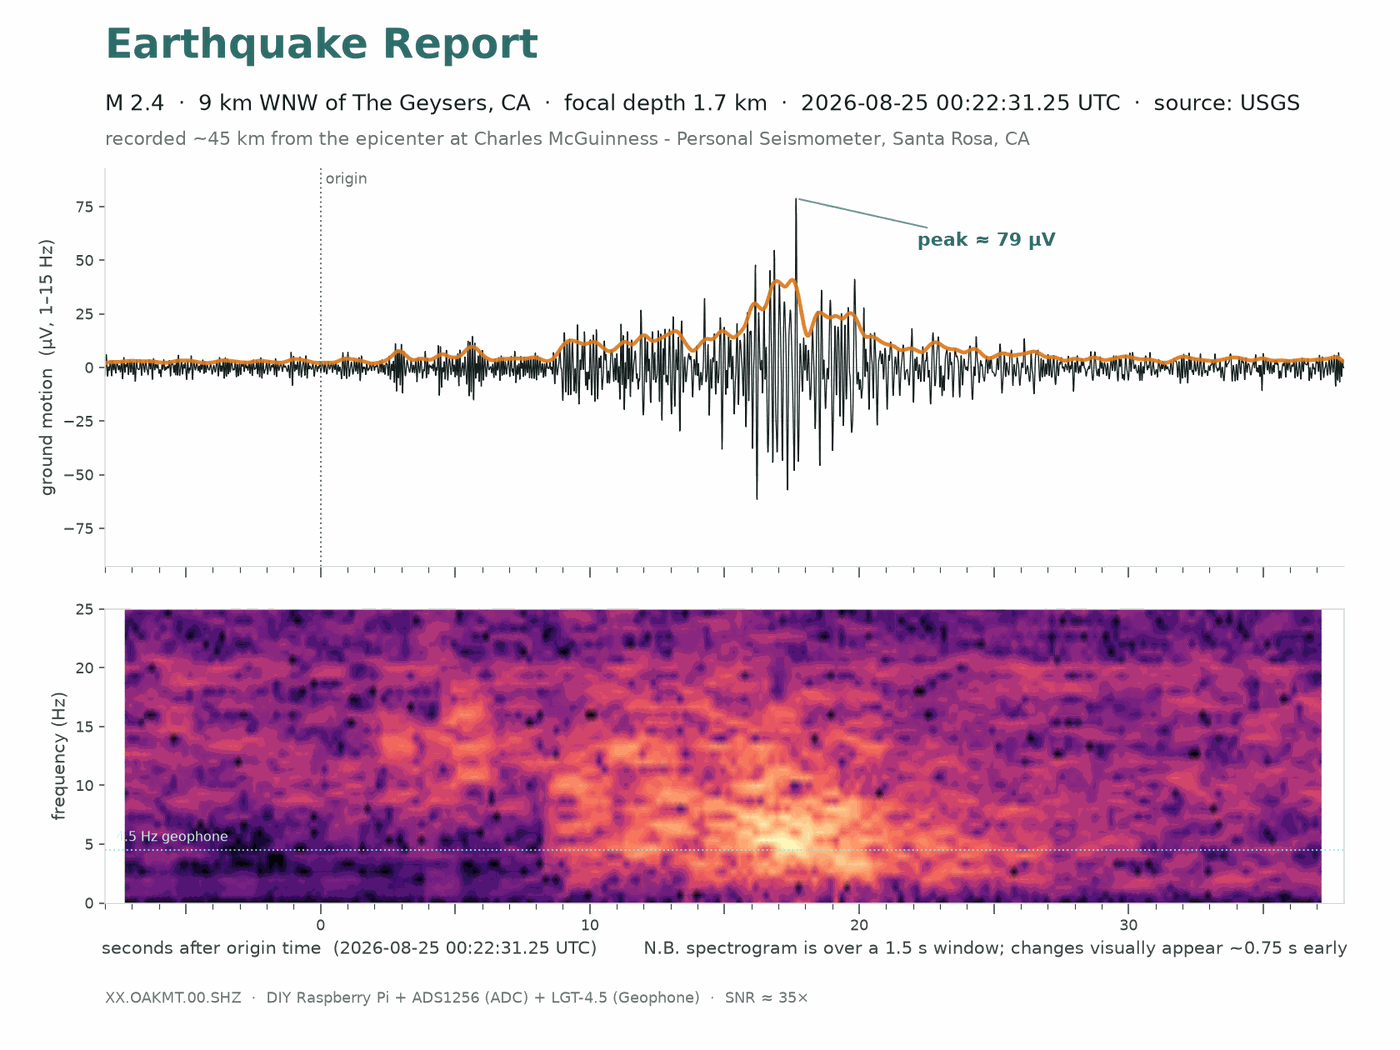The width and height of the screenshot is (1400, 1050).
Task: Click the 20 seconds x-axis tick label
Action: click(x=859, y=925)
